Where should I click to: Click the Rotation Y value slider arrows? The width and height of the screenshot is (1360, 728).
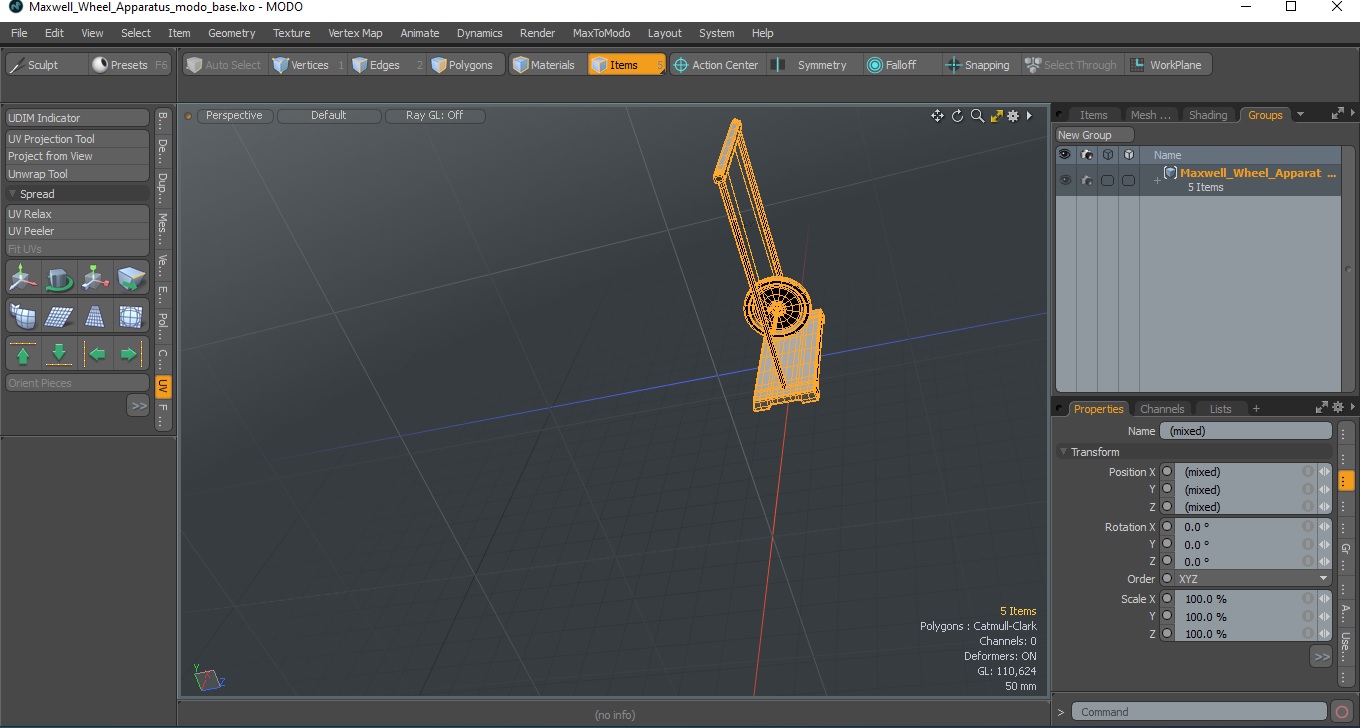1324,545
